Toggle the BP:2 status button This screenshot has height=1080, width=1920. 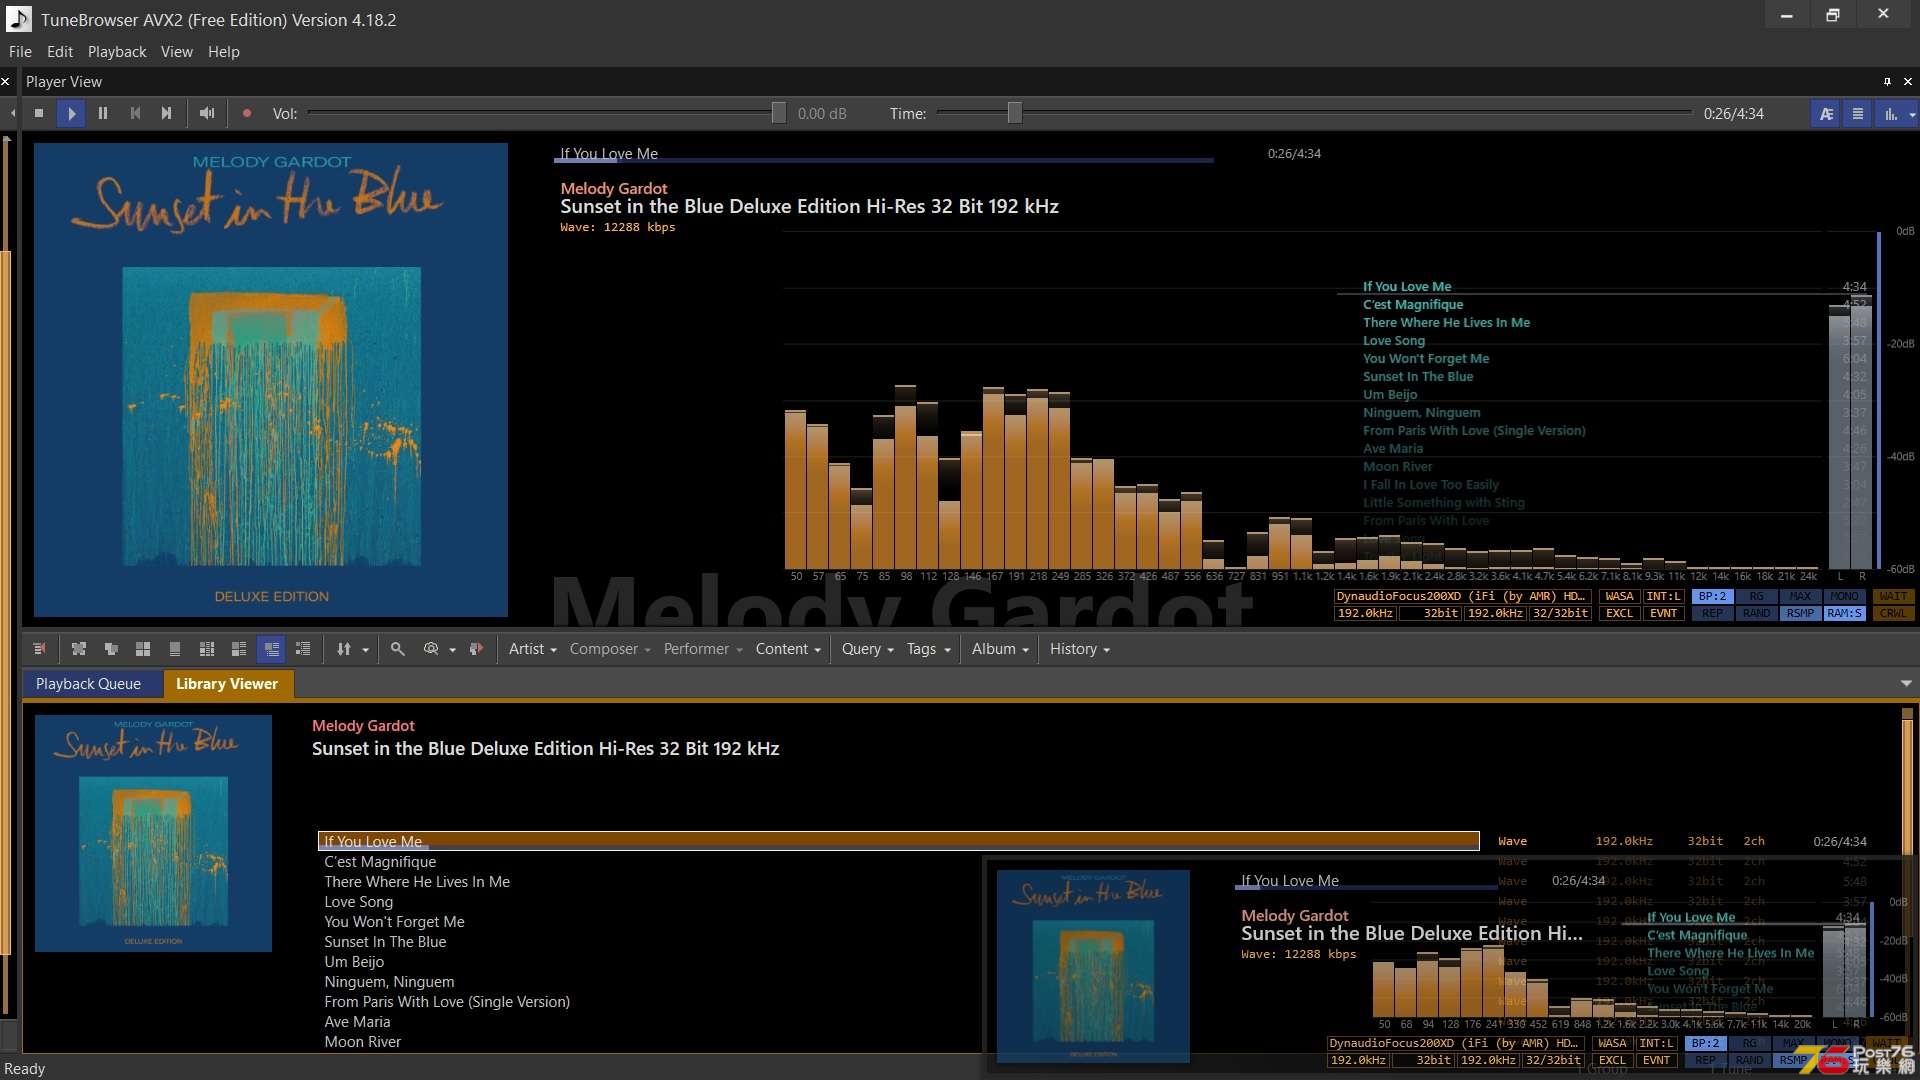pos(1712,596)
